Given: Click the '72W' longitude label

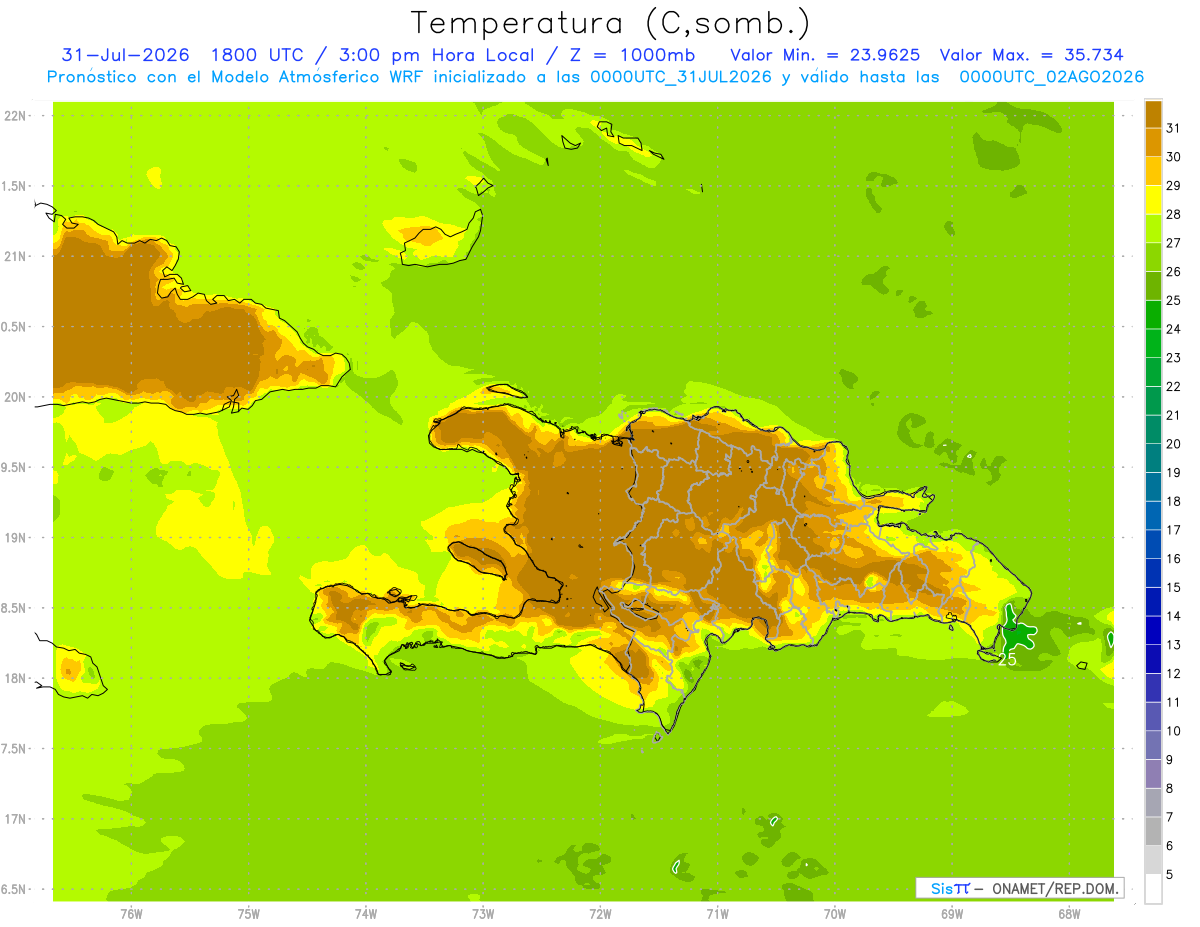Looking at the screenshot, I should [600, 914].
